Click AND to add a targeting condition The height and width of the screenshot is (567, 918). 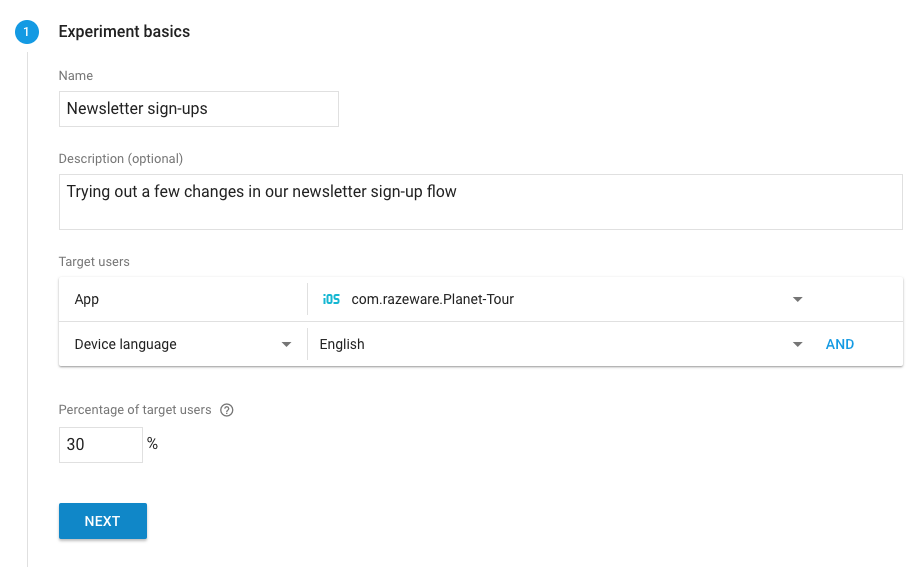[x=839, y=344]
